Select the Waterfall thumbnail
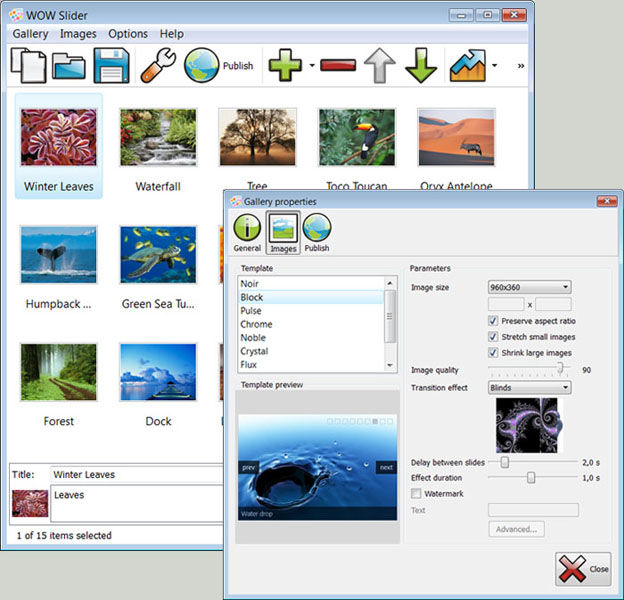Viewport: 624px width, 600px height. click(158, 137)
